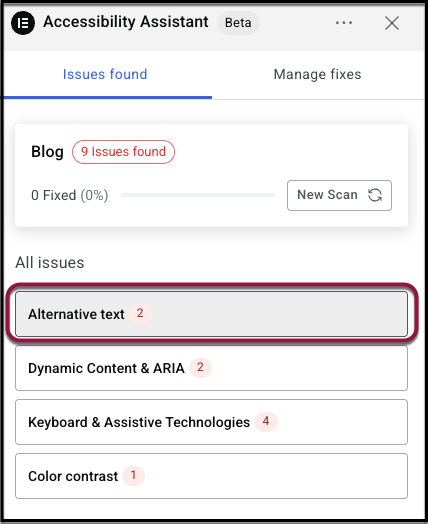Click the Alternative text count badge

[x=140, y=313]
